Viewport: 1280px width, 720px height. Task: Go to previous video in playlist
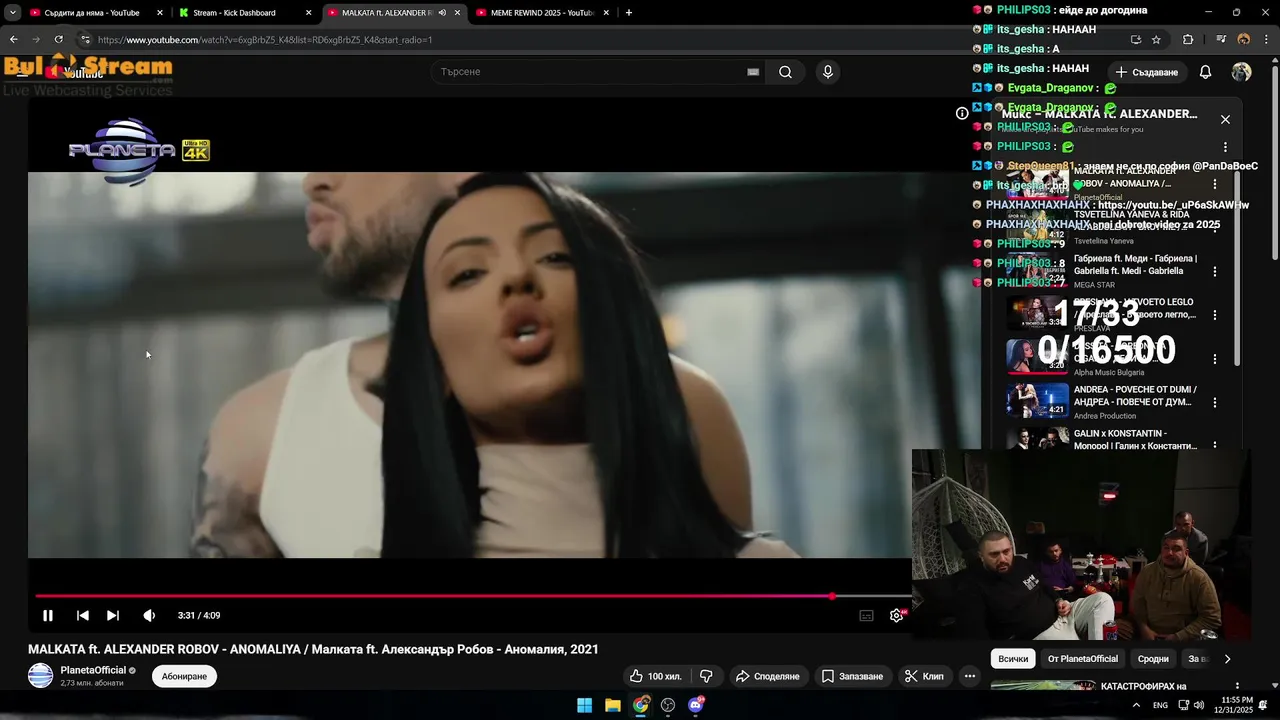83,616
